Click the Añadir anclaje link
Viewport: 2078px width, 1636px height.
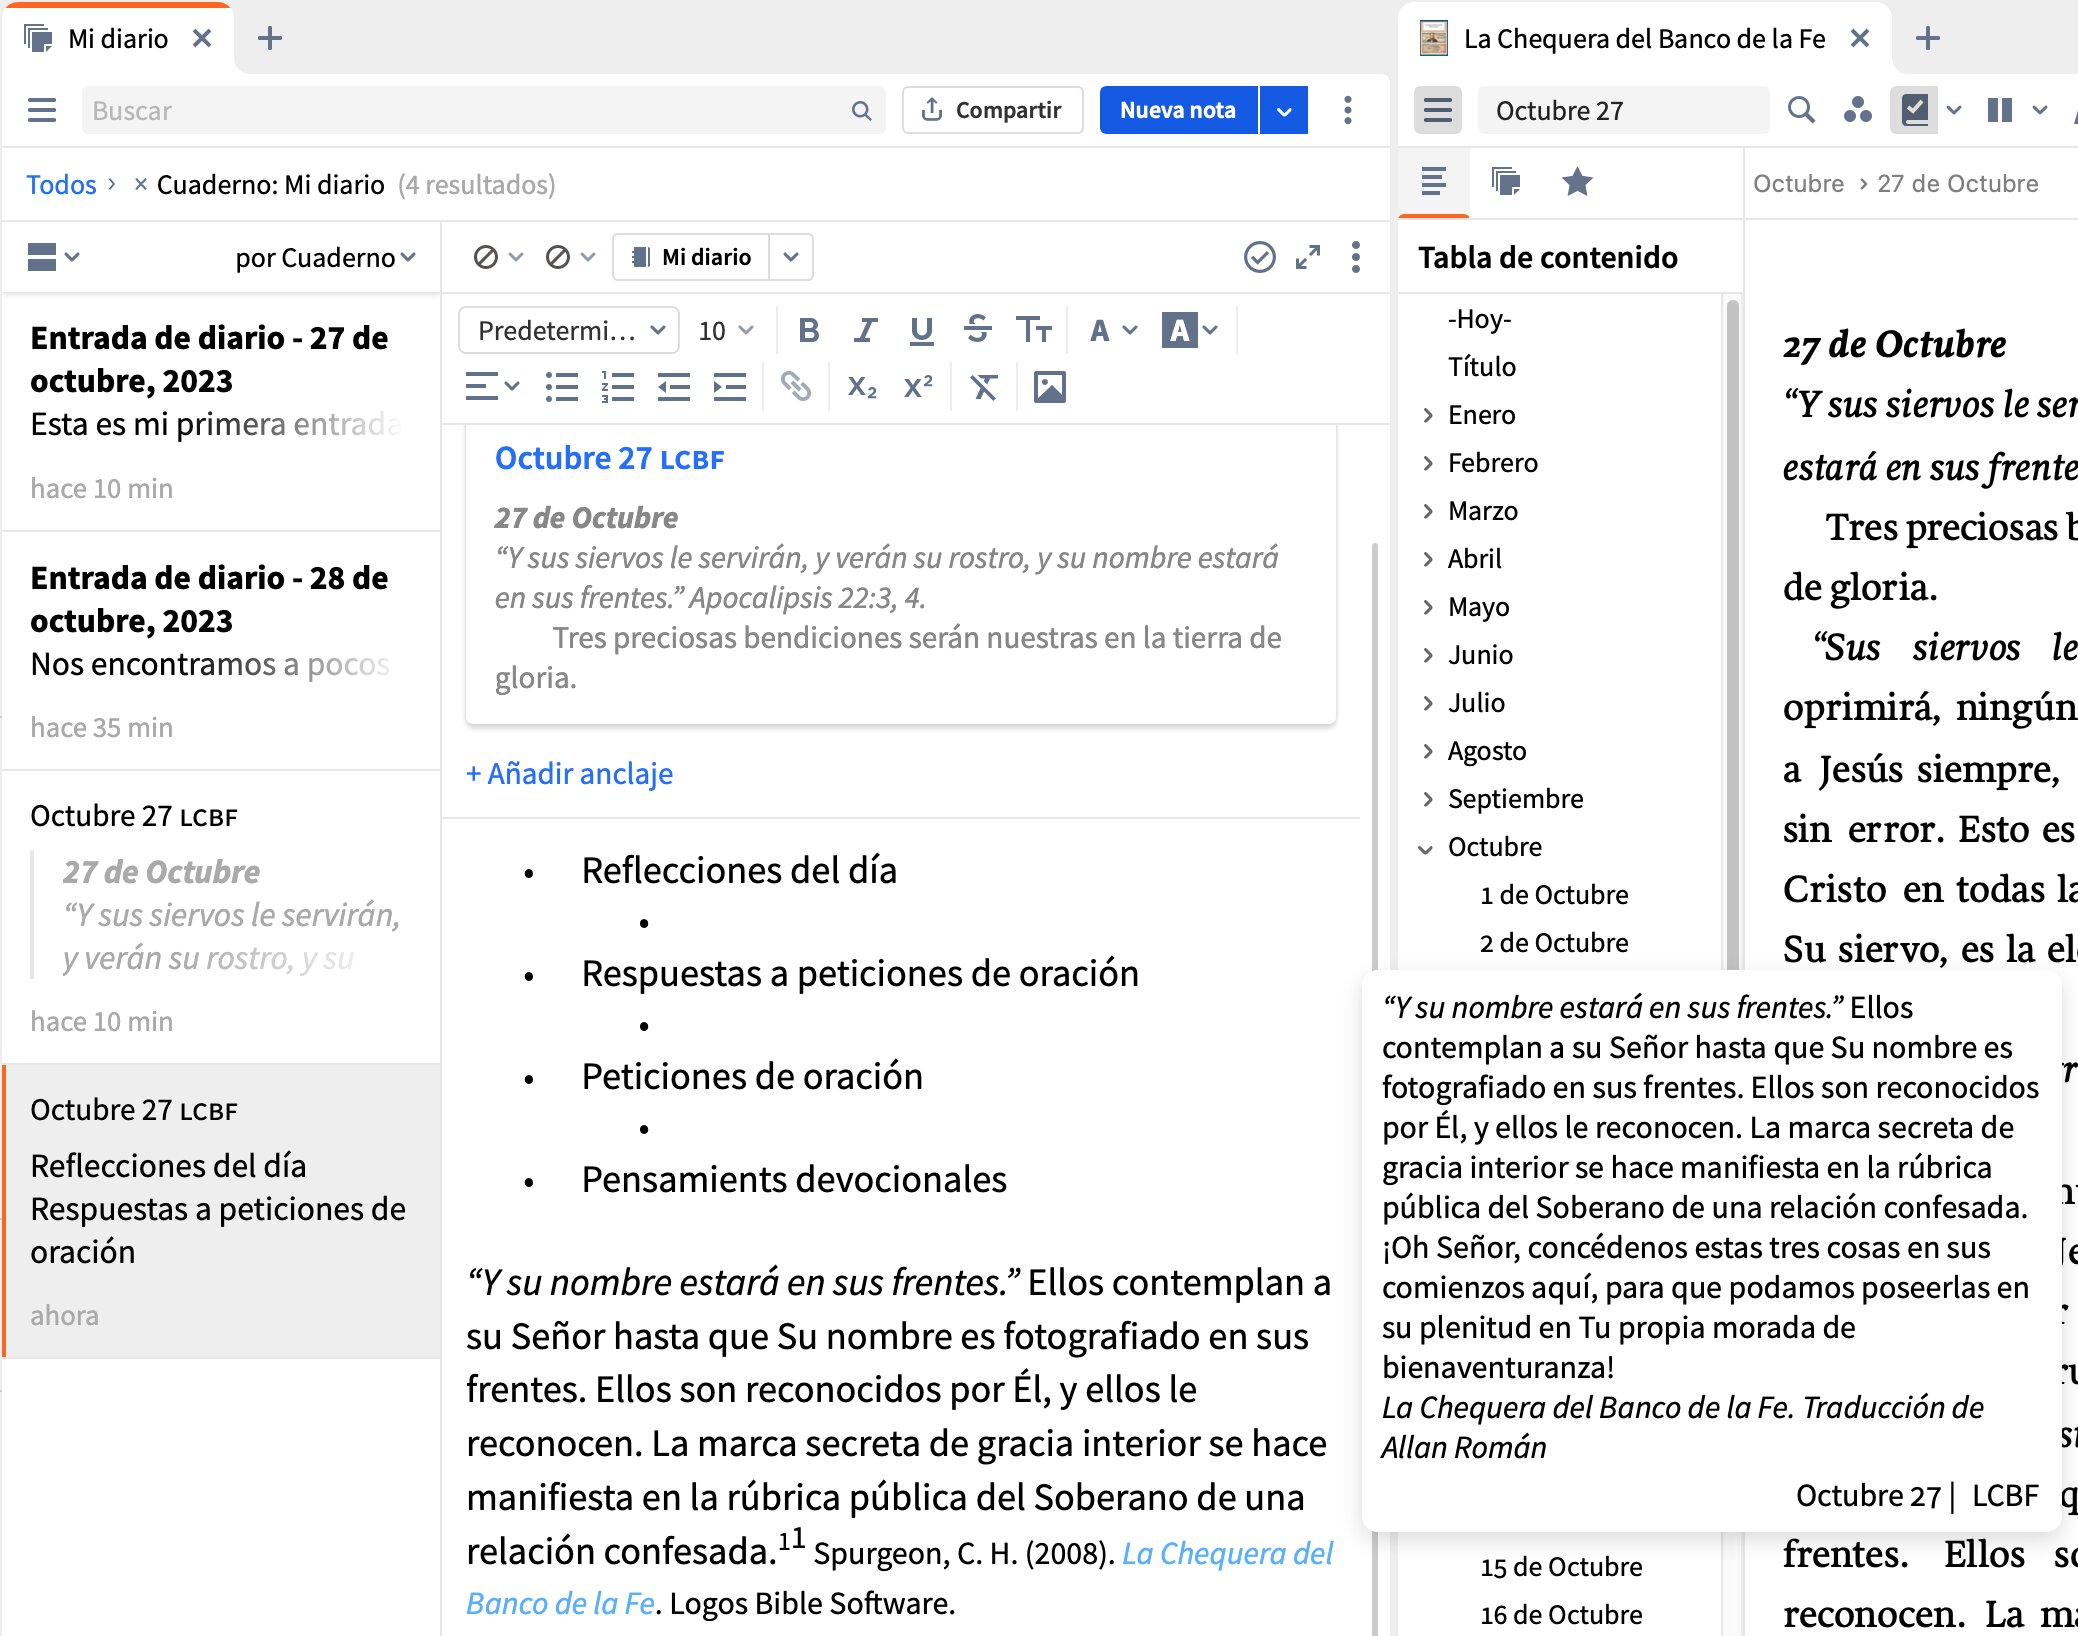(x=569, y=774)
